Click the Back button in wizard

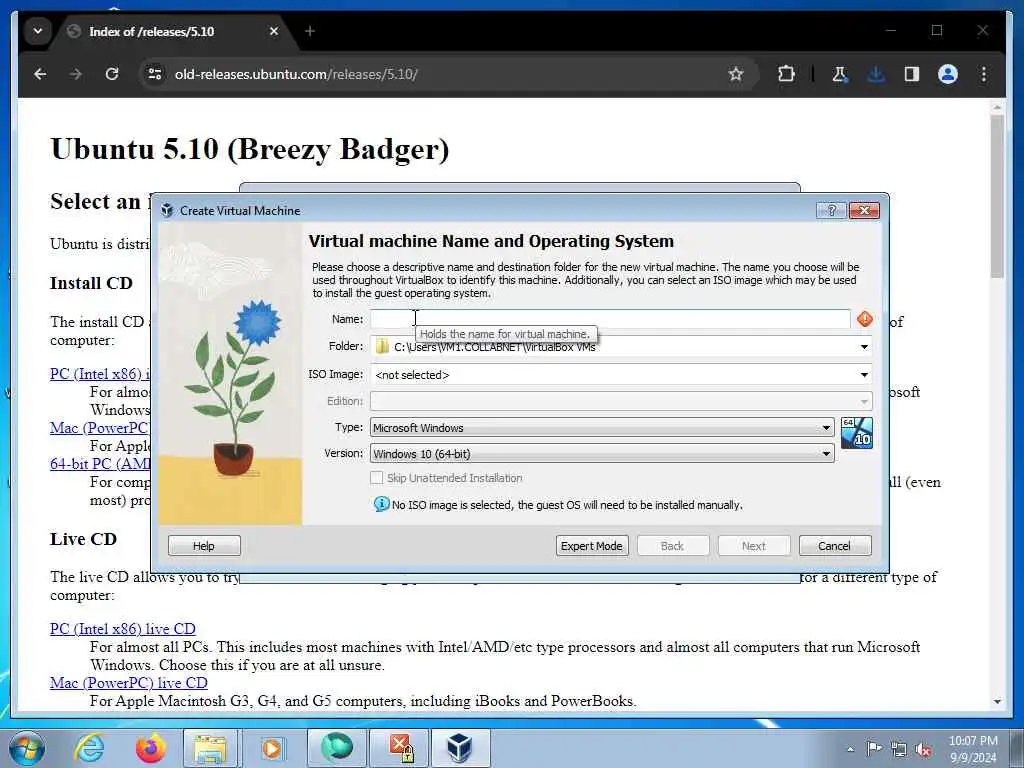(x=673, y=546)
